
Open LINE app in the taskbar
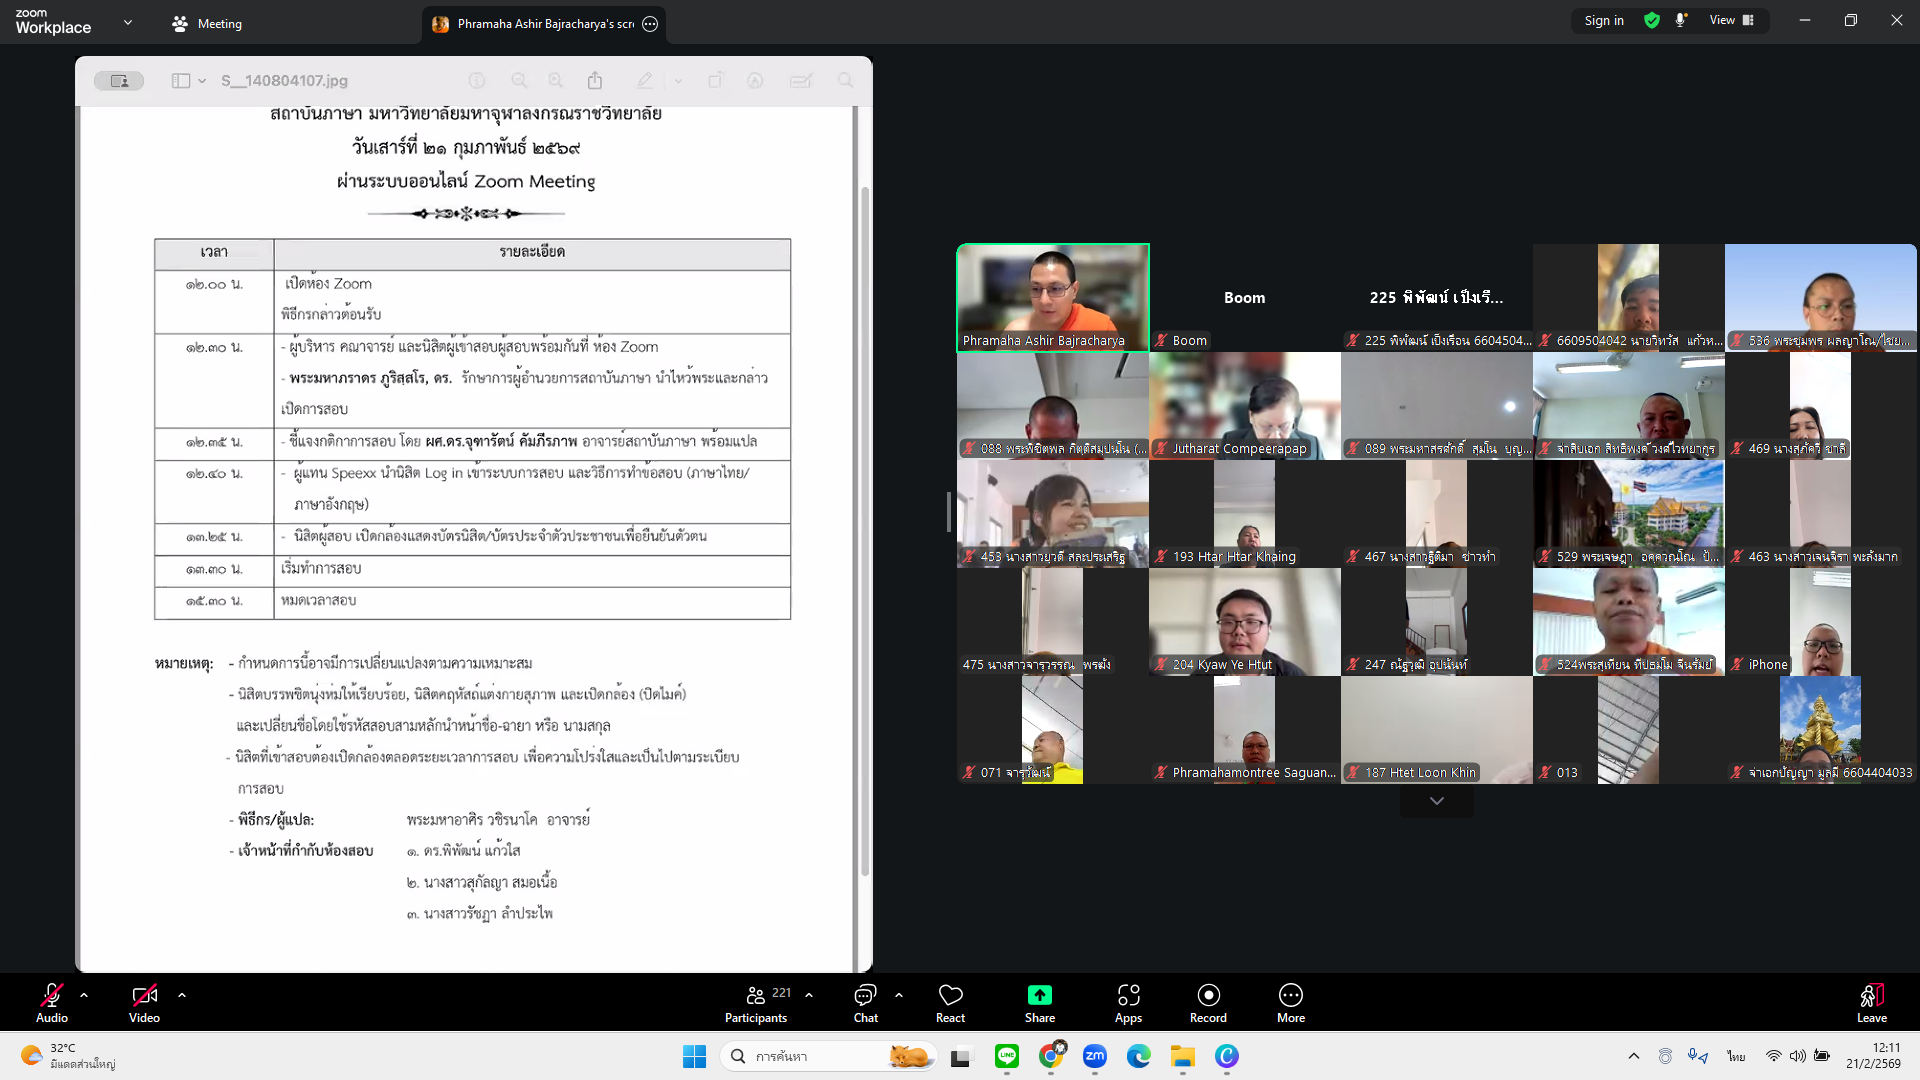pos(1006,1056)
